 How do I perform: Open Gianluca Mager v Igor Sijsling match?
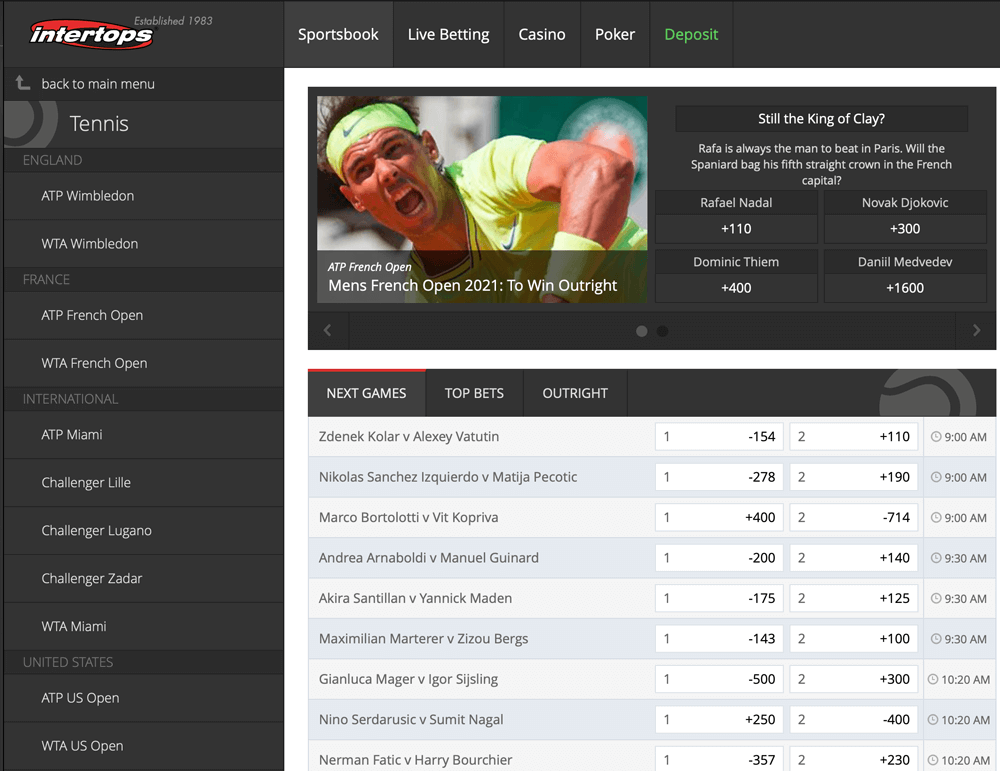408,679
